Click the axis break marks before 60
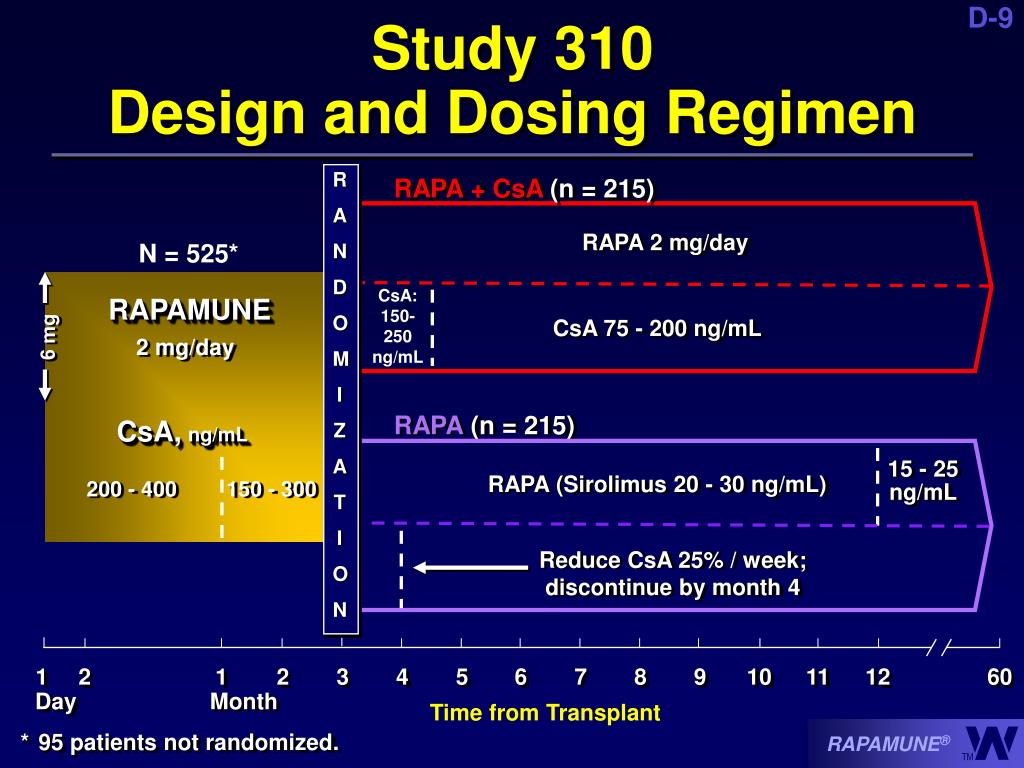Image resolution: width=1024 pixels, height=768 pixels. (939, 648)
